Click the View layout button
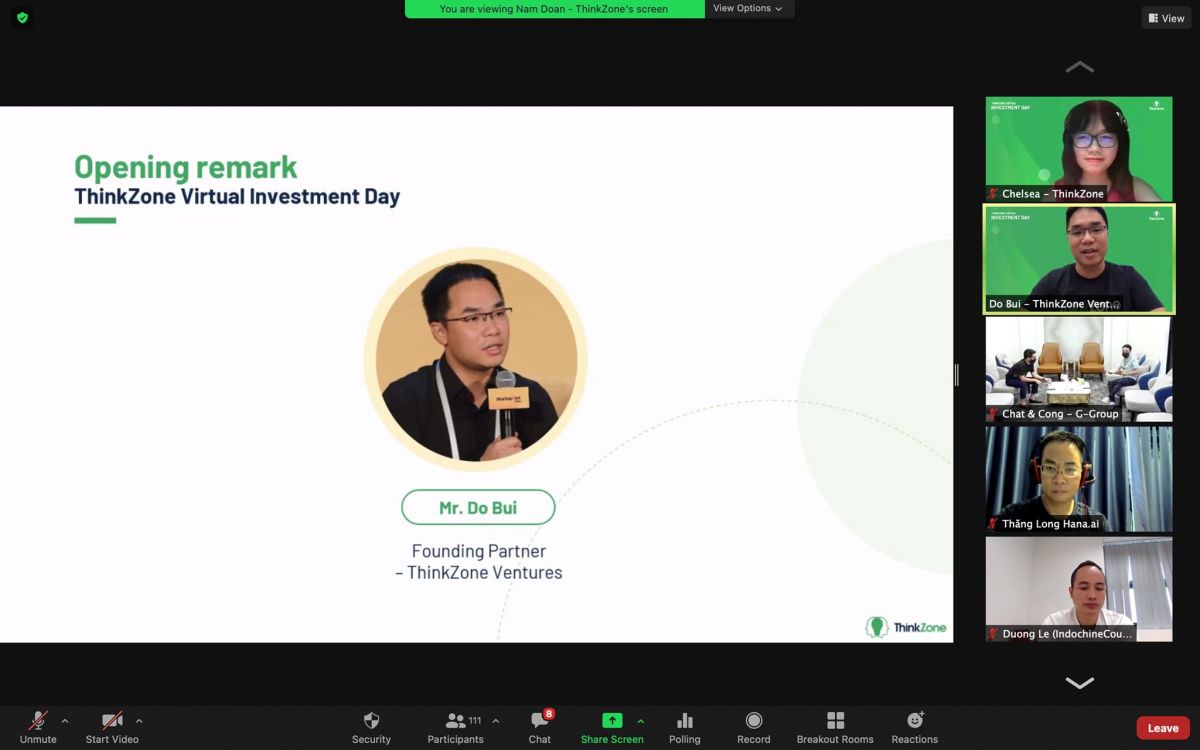The width and height of the screenshot is (1200, 750). pos(1167,18)
